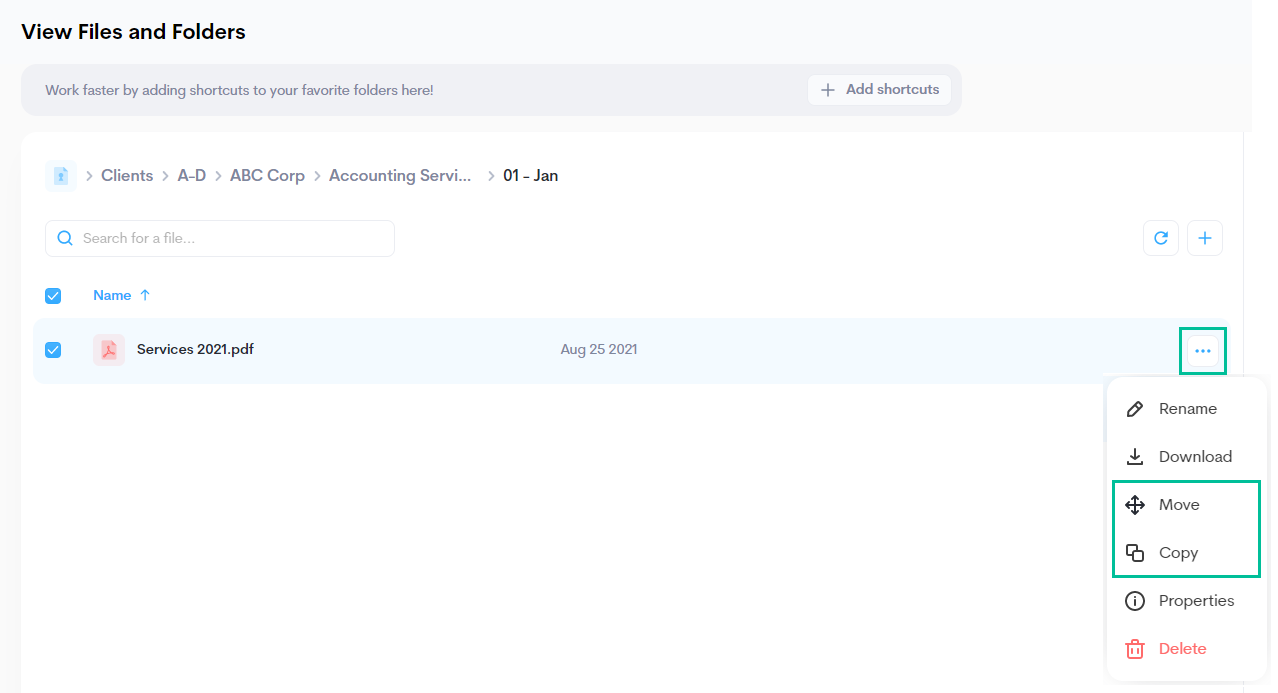The height and width of the screenshot is (693, 1278).
Task: Choose Move in the context menu
Action: pos(1178,505)
